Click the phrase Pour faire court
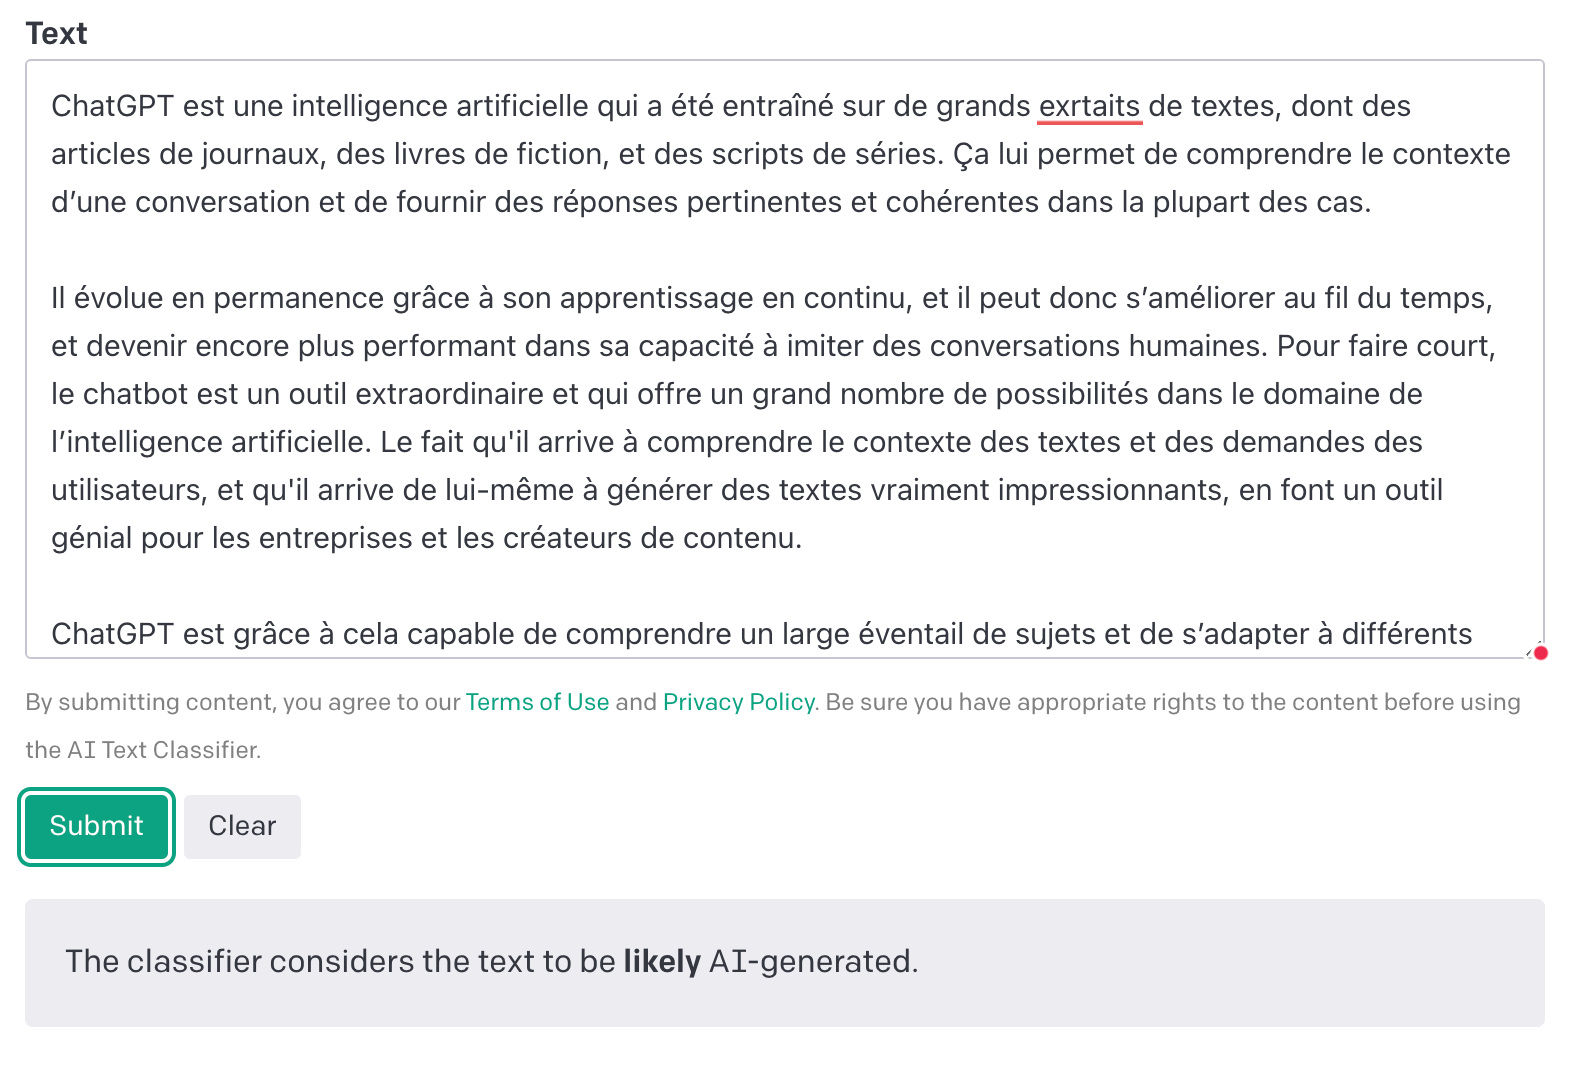 coord(1386,346)
